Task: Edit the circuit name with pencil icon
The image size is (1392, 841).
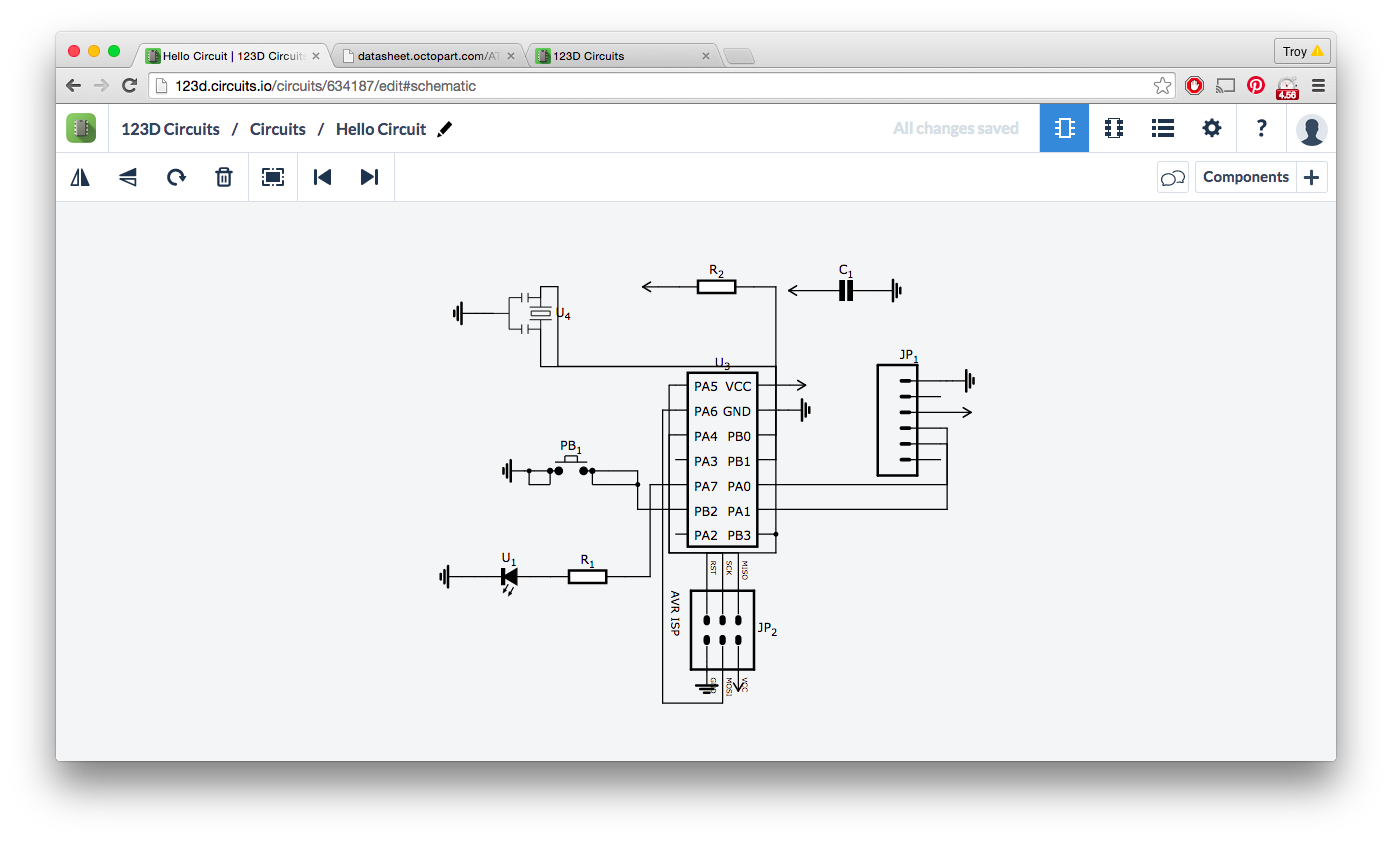Action: point(445,129)
